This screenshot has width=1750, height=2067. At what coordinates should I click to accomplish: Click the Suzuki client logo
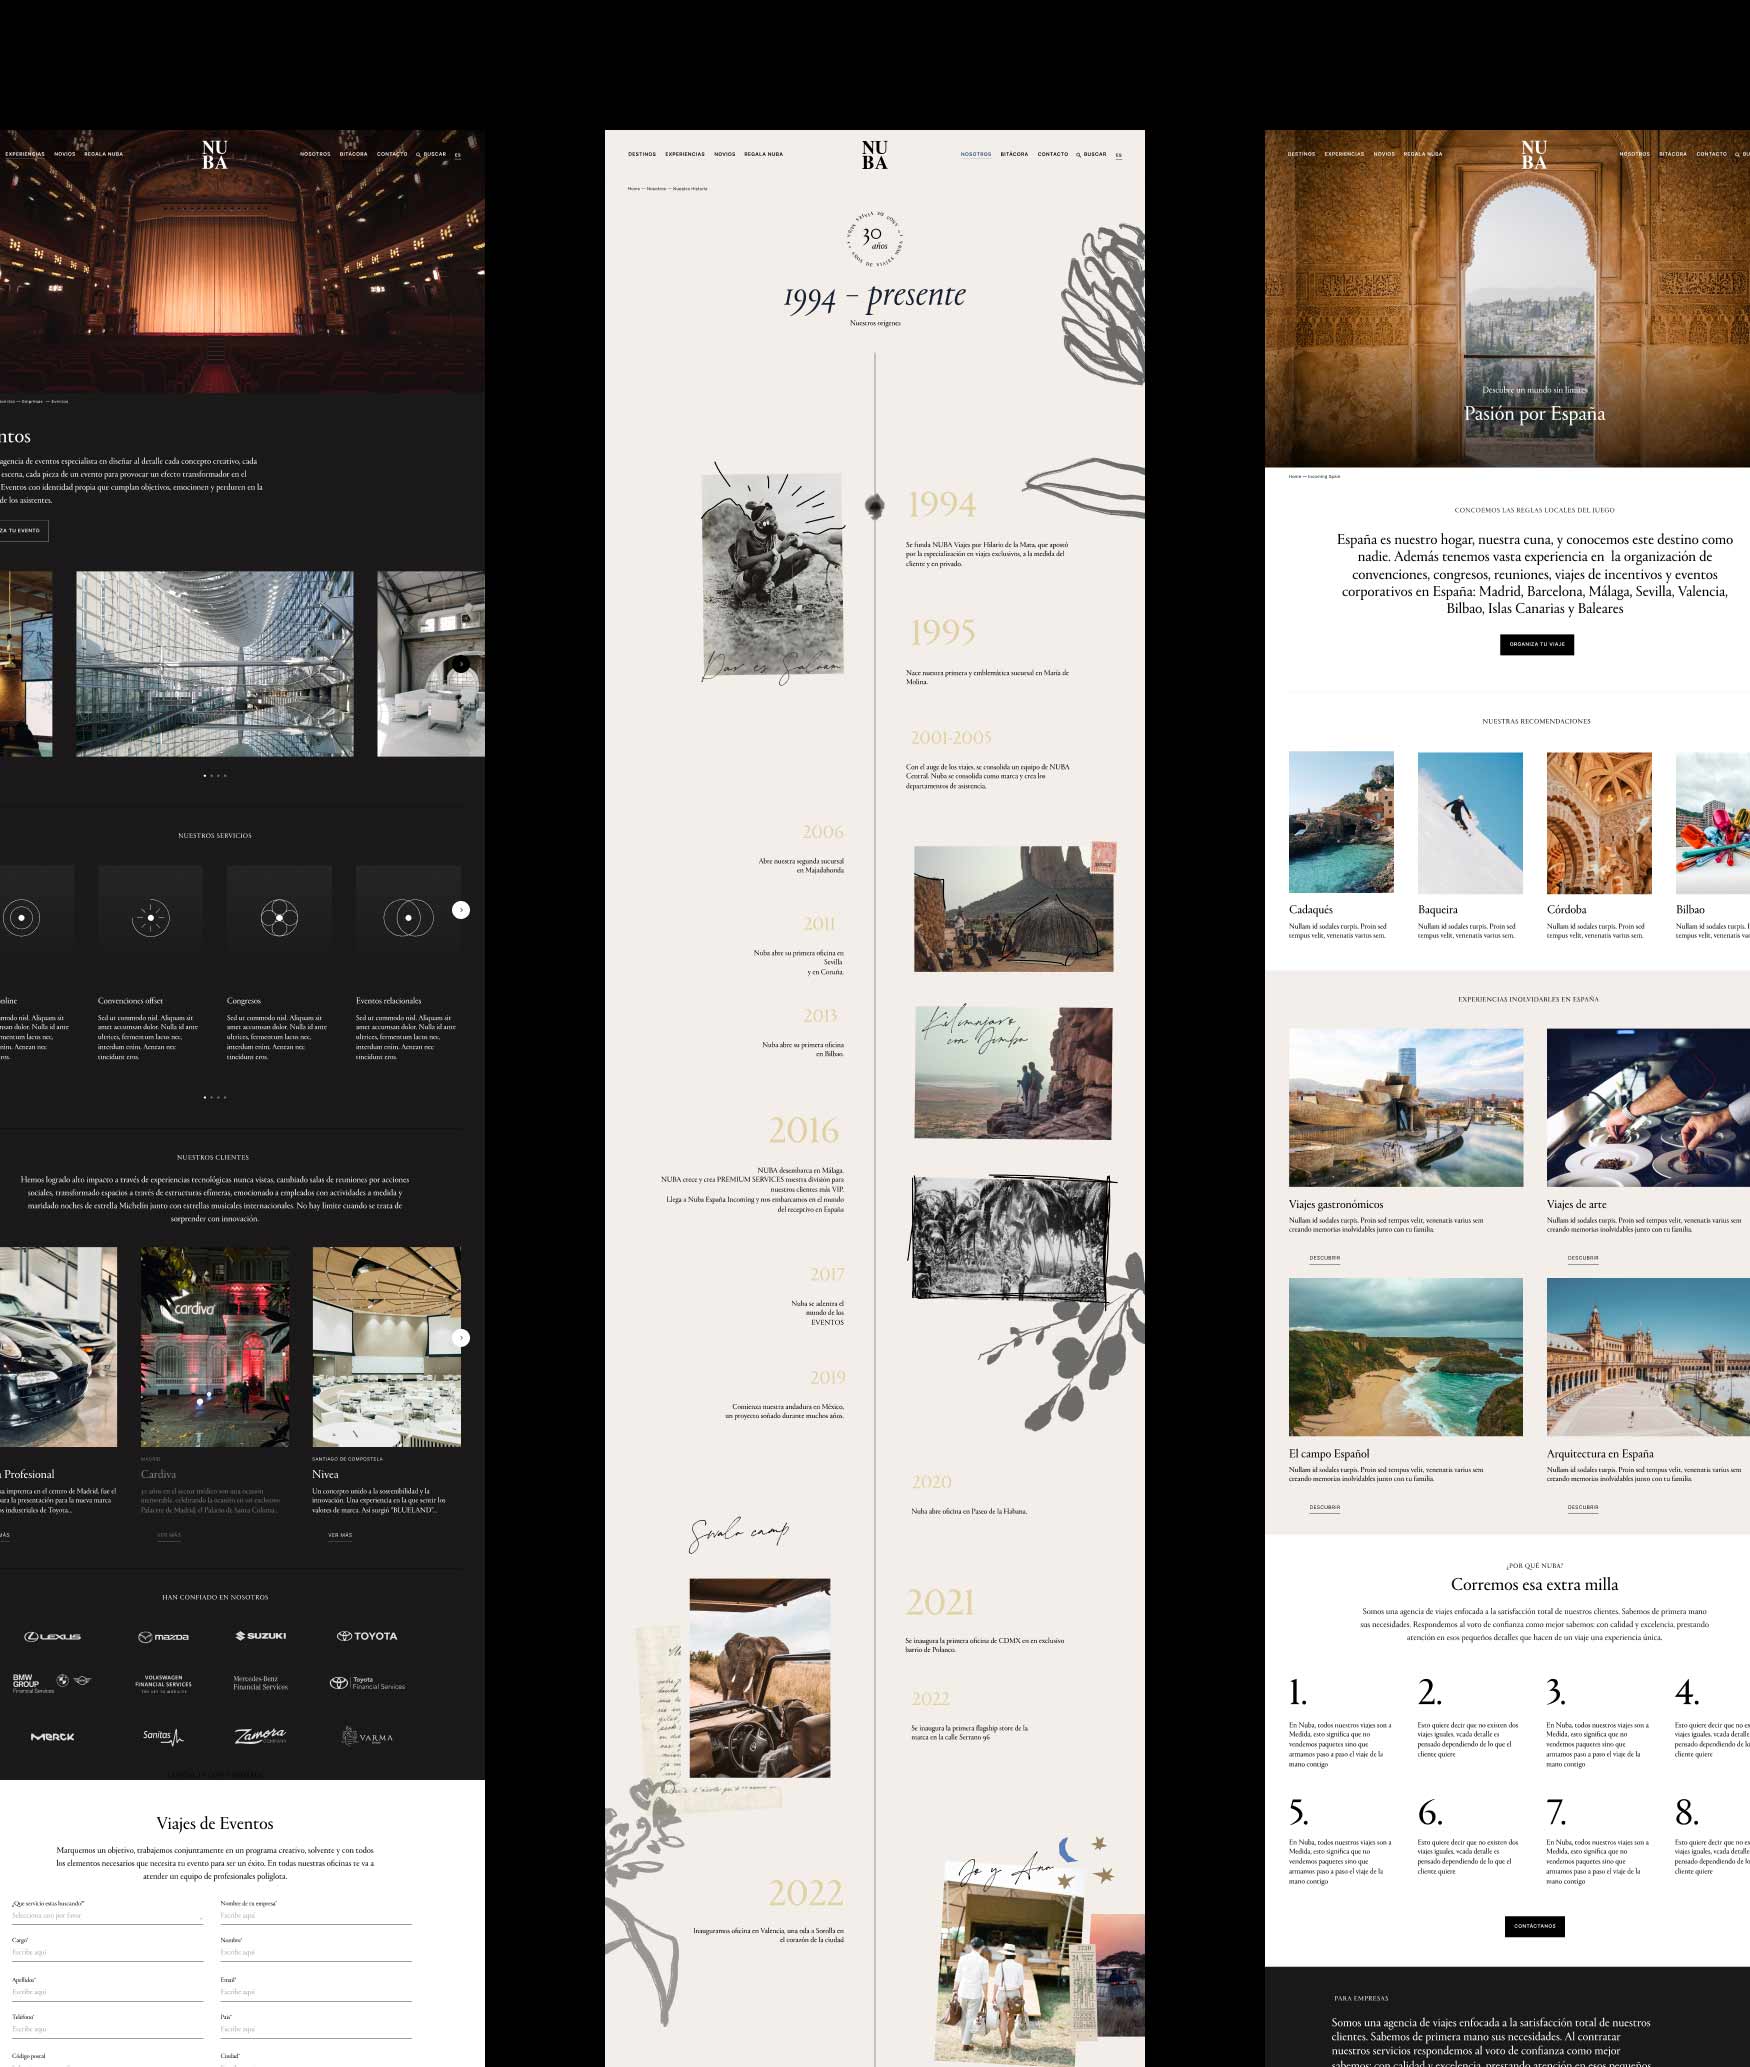tap(261, 1636)
